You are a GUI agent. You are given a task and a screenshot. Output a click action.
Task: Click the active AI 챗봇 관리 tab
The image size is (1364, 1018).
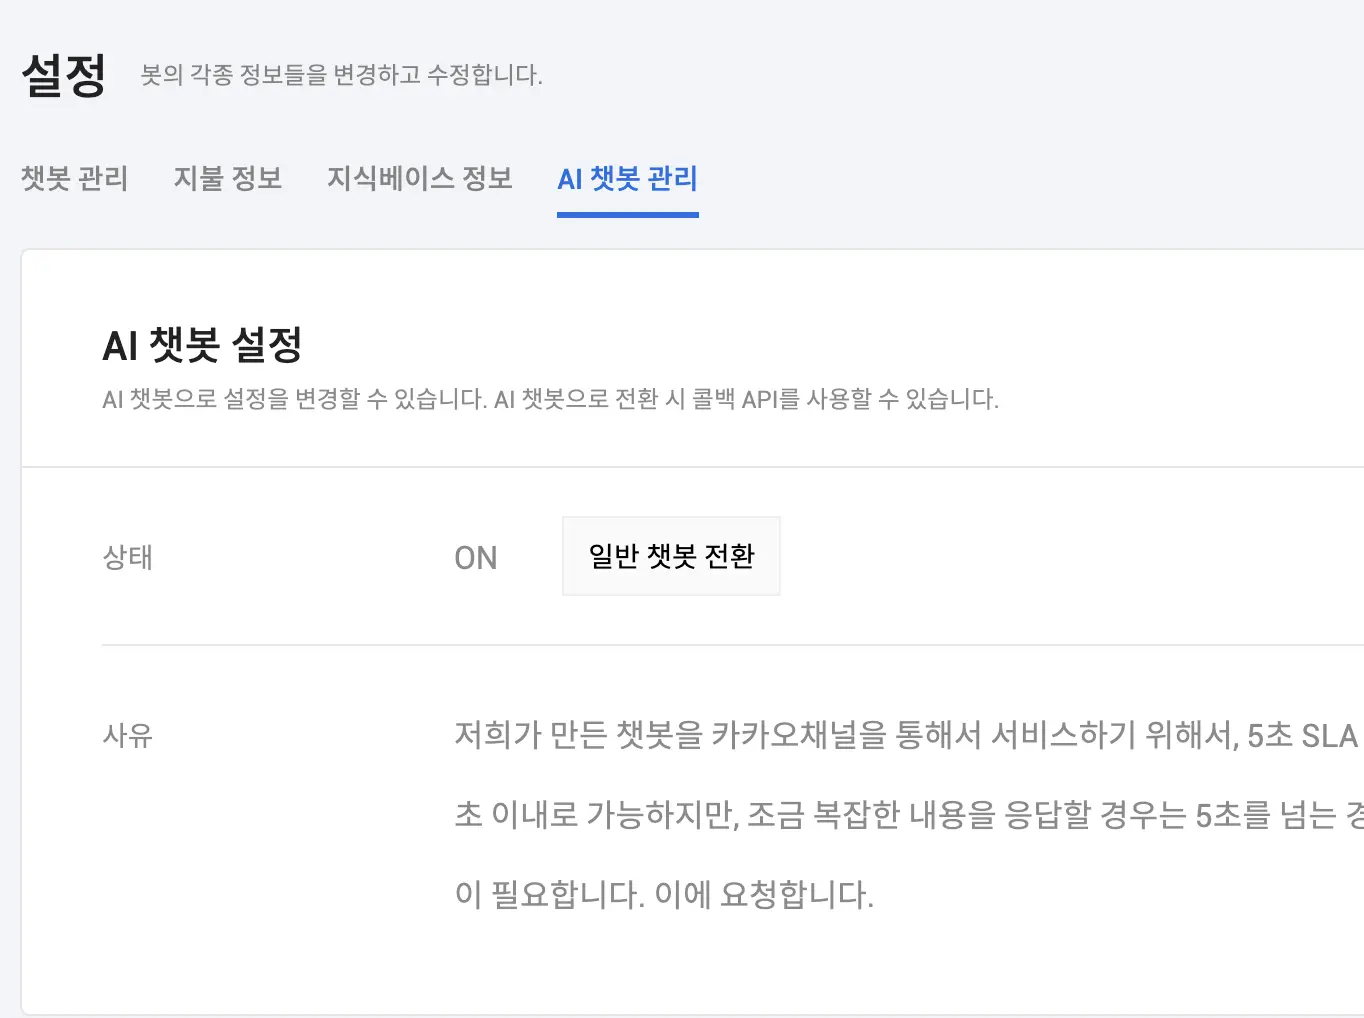pos(628,179)
